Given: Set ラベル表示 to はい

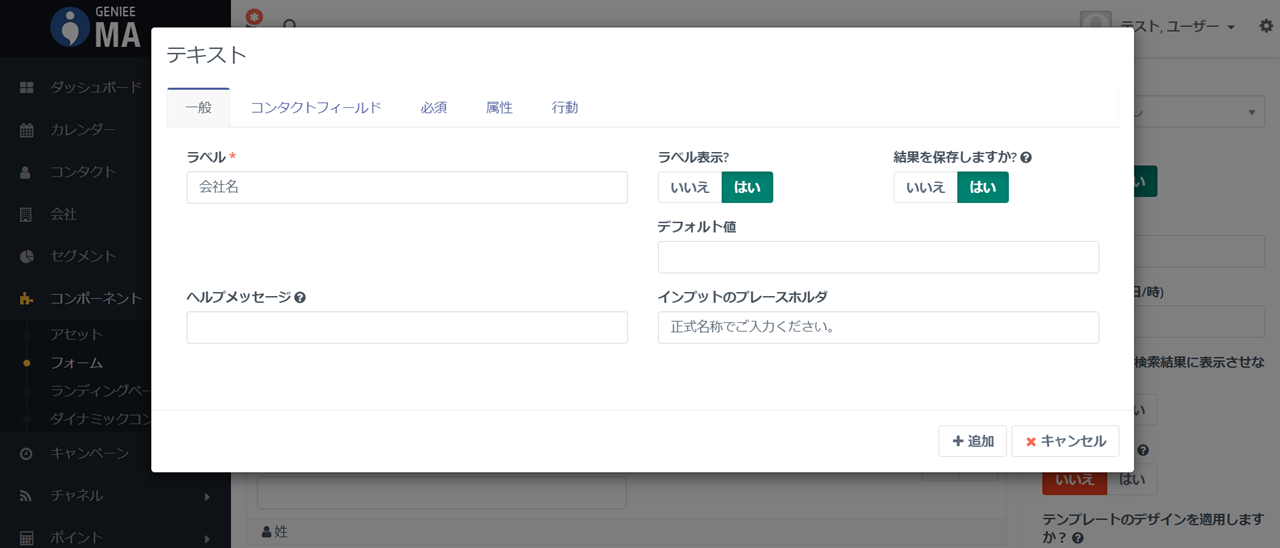Looking at the screenshot, I should tap(747, 187).
